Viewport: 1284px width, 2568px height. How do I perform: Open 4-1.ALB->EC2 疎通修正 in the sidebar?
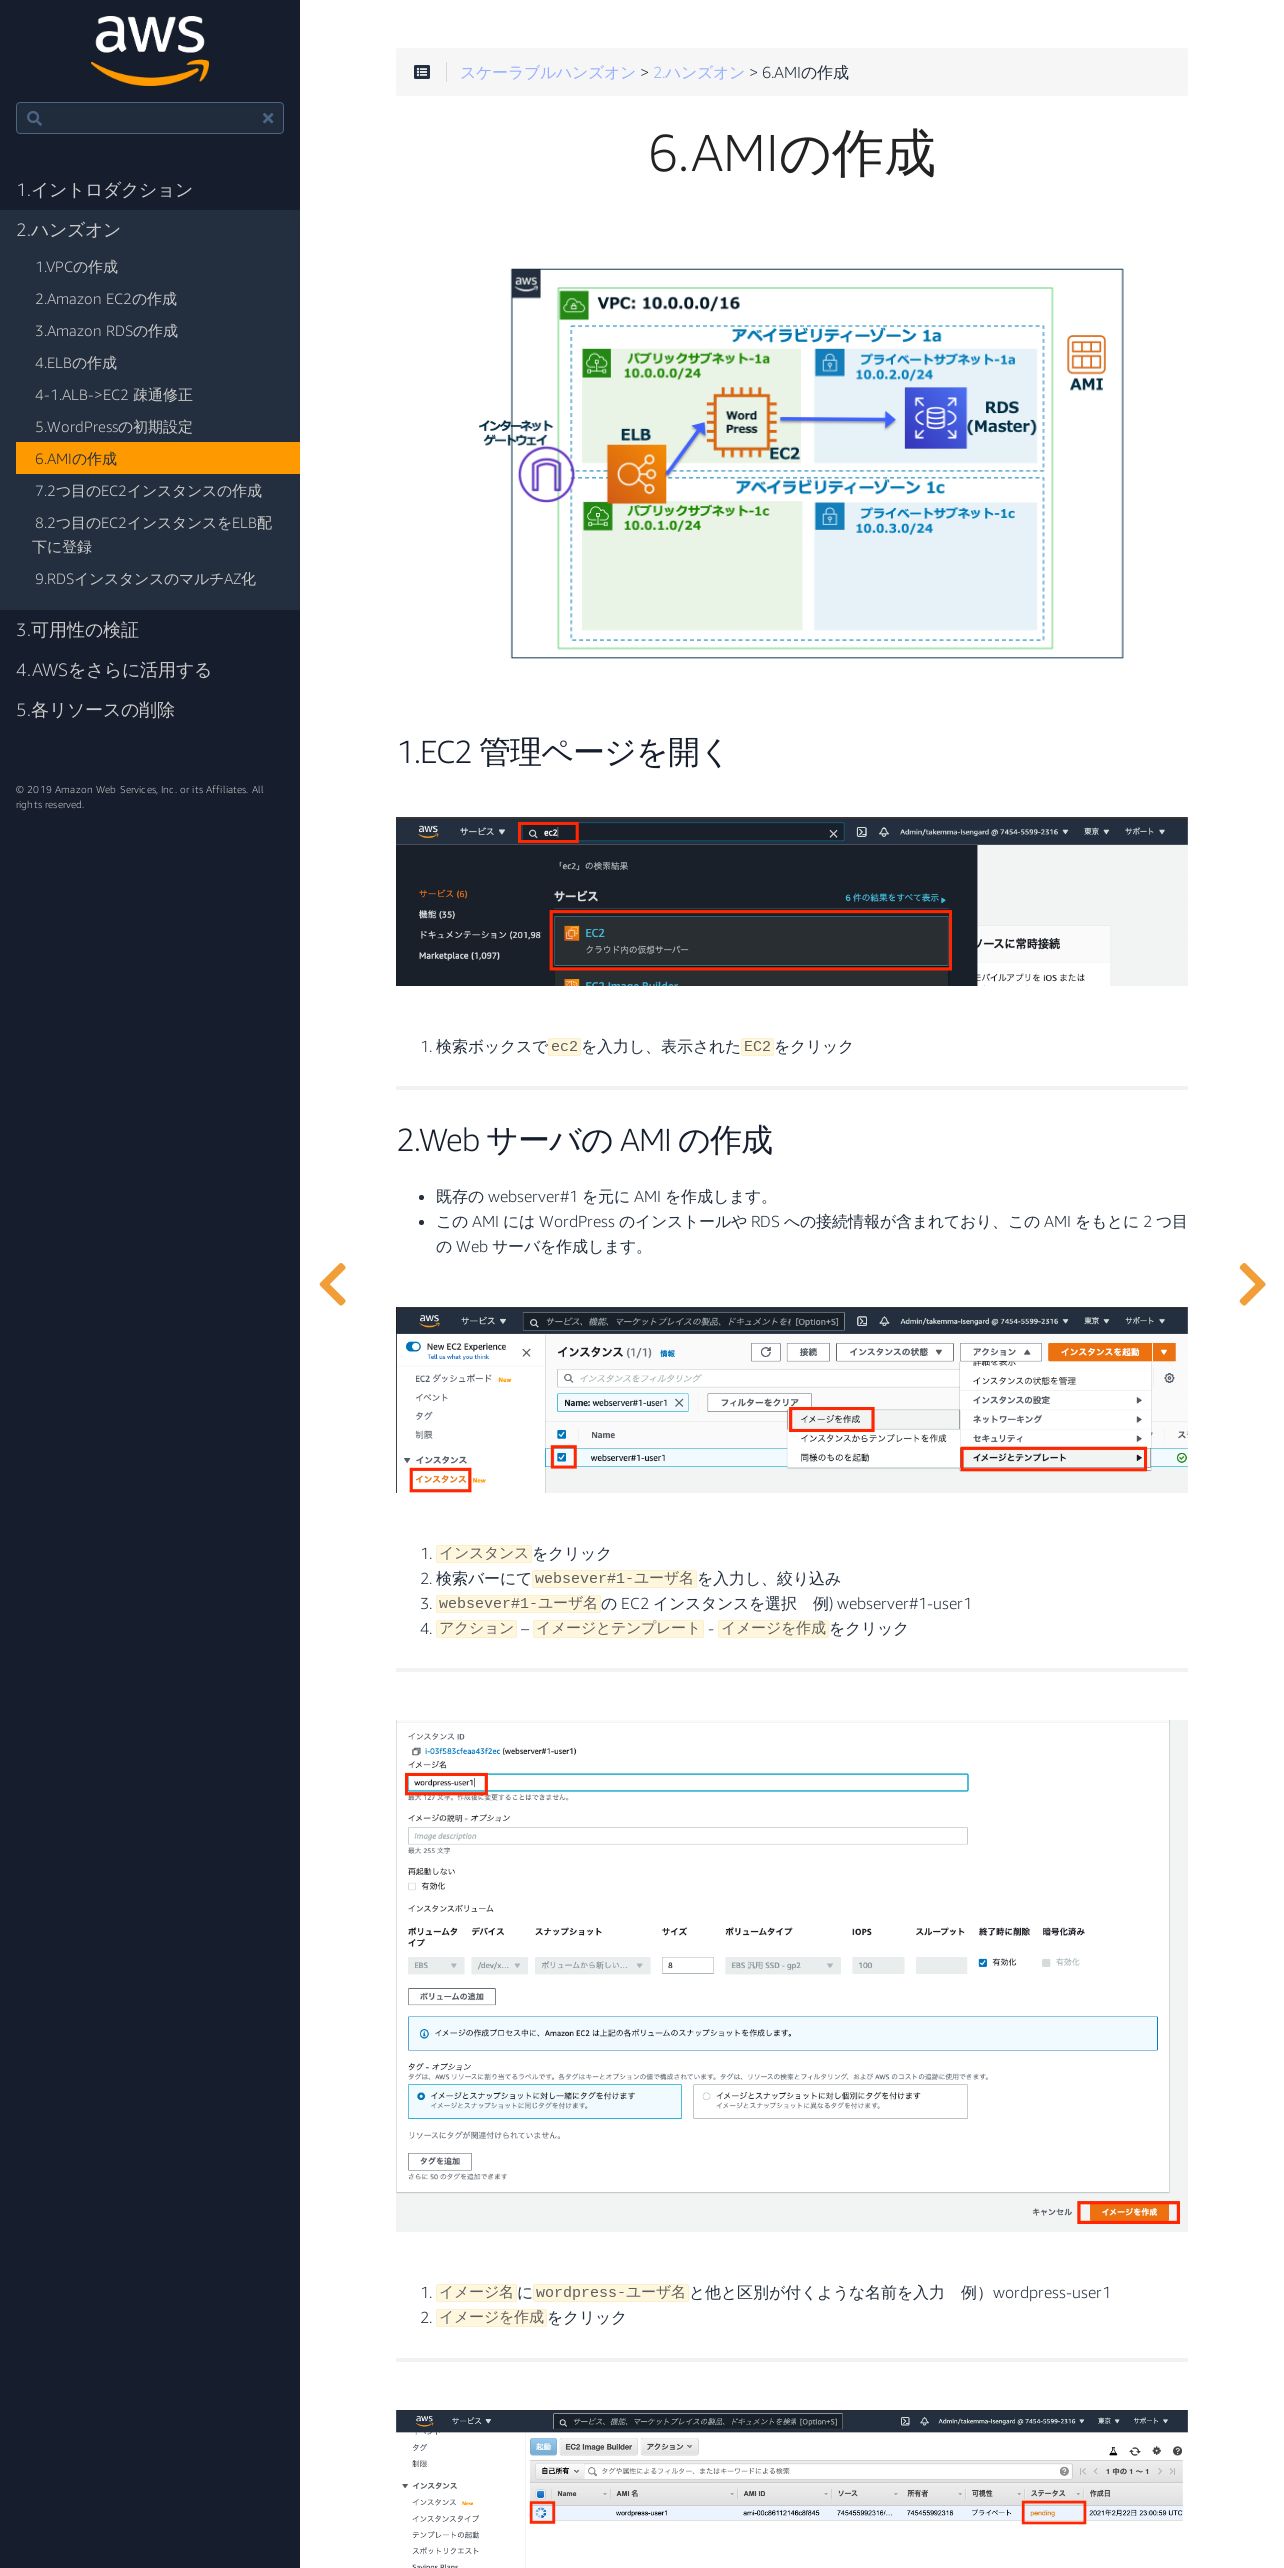click(x=158, y=395)
